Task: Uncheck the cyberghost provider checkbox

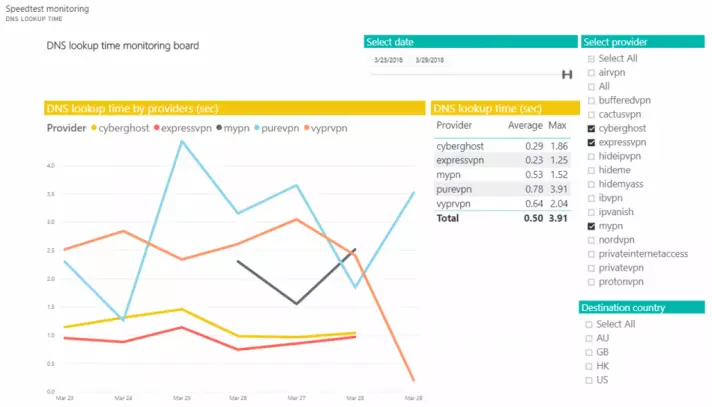Action: [x=591, y=129]
